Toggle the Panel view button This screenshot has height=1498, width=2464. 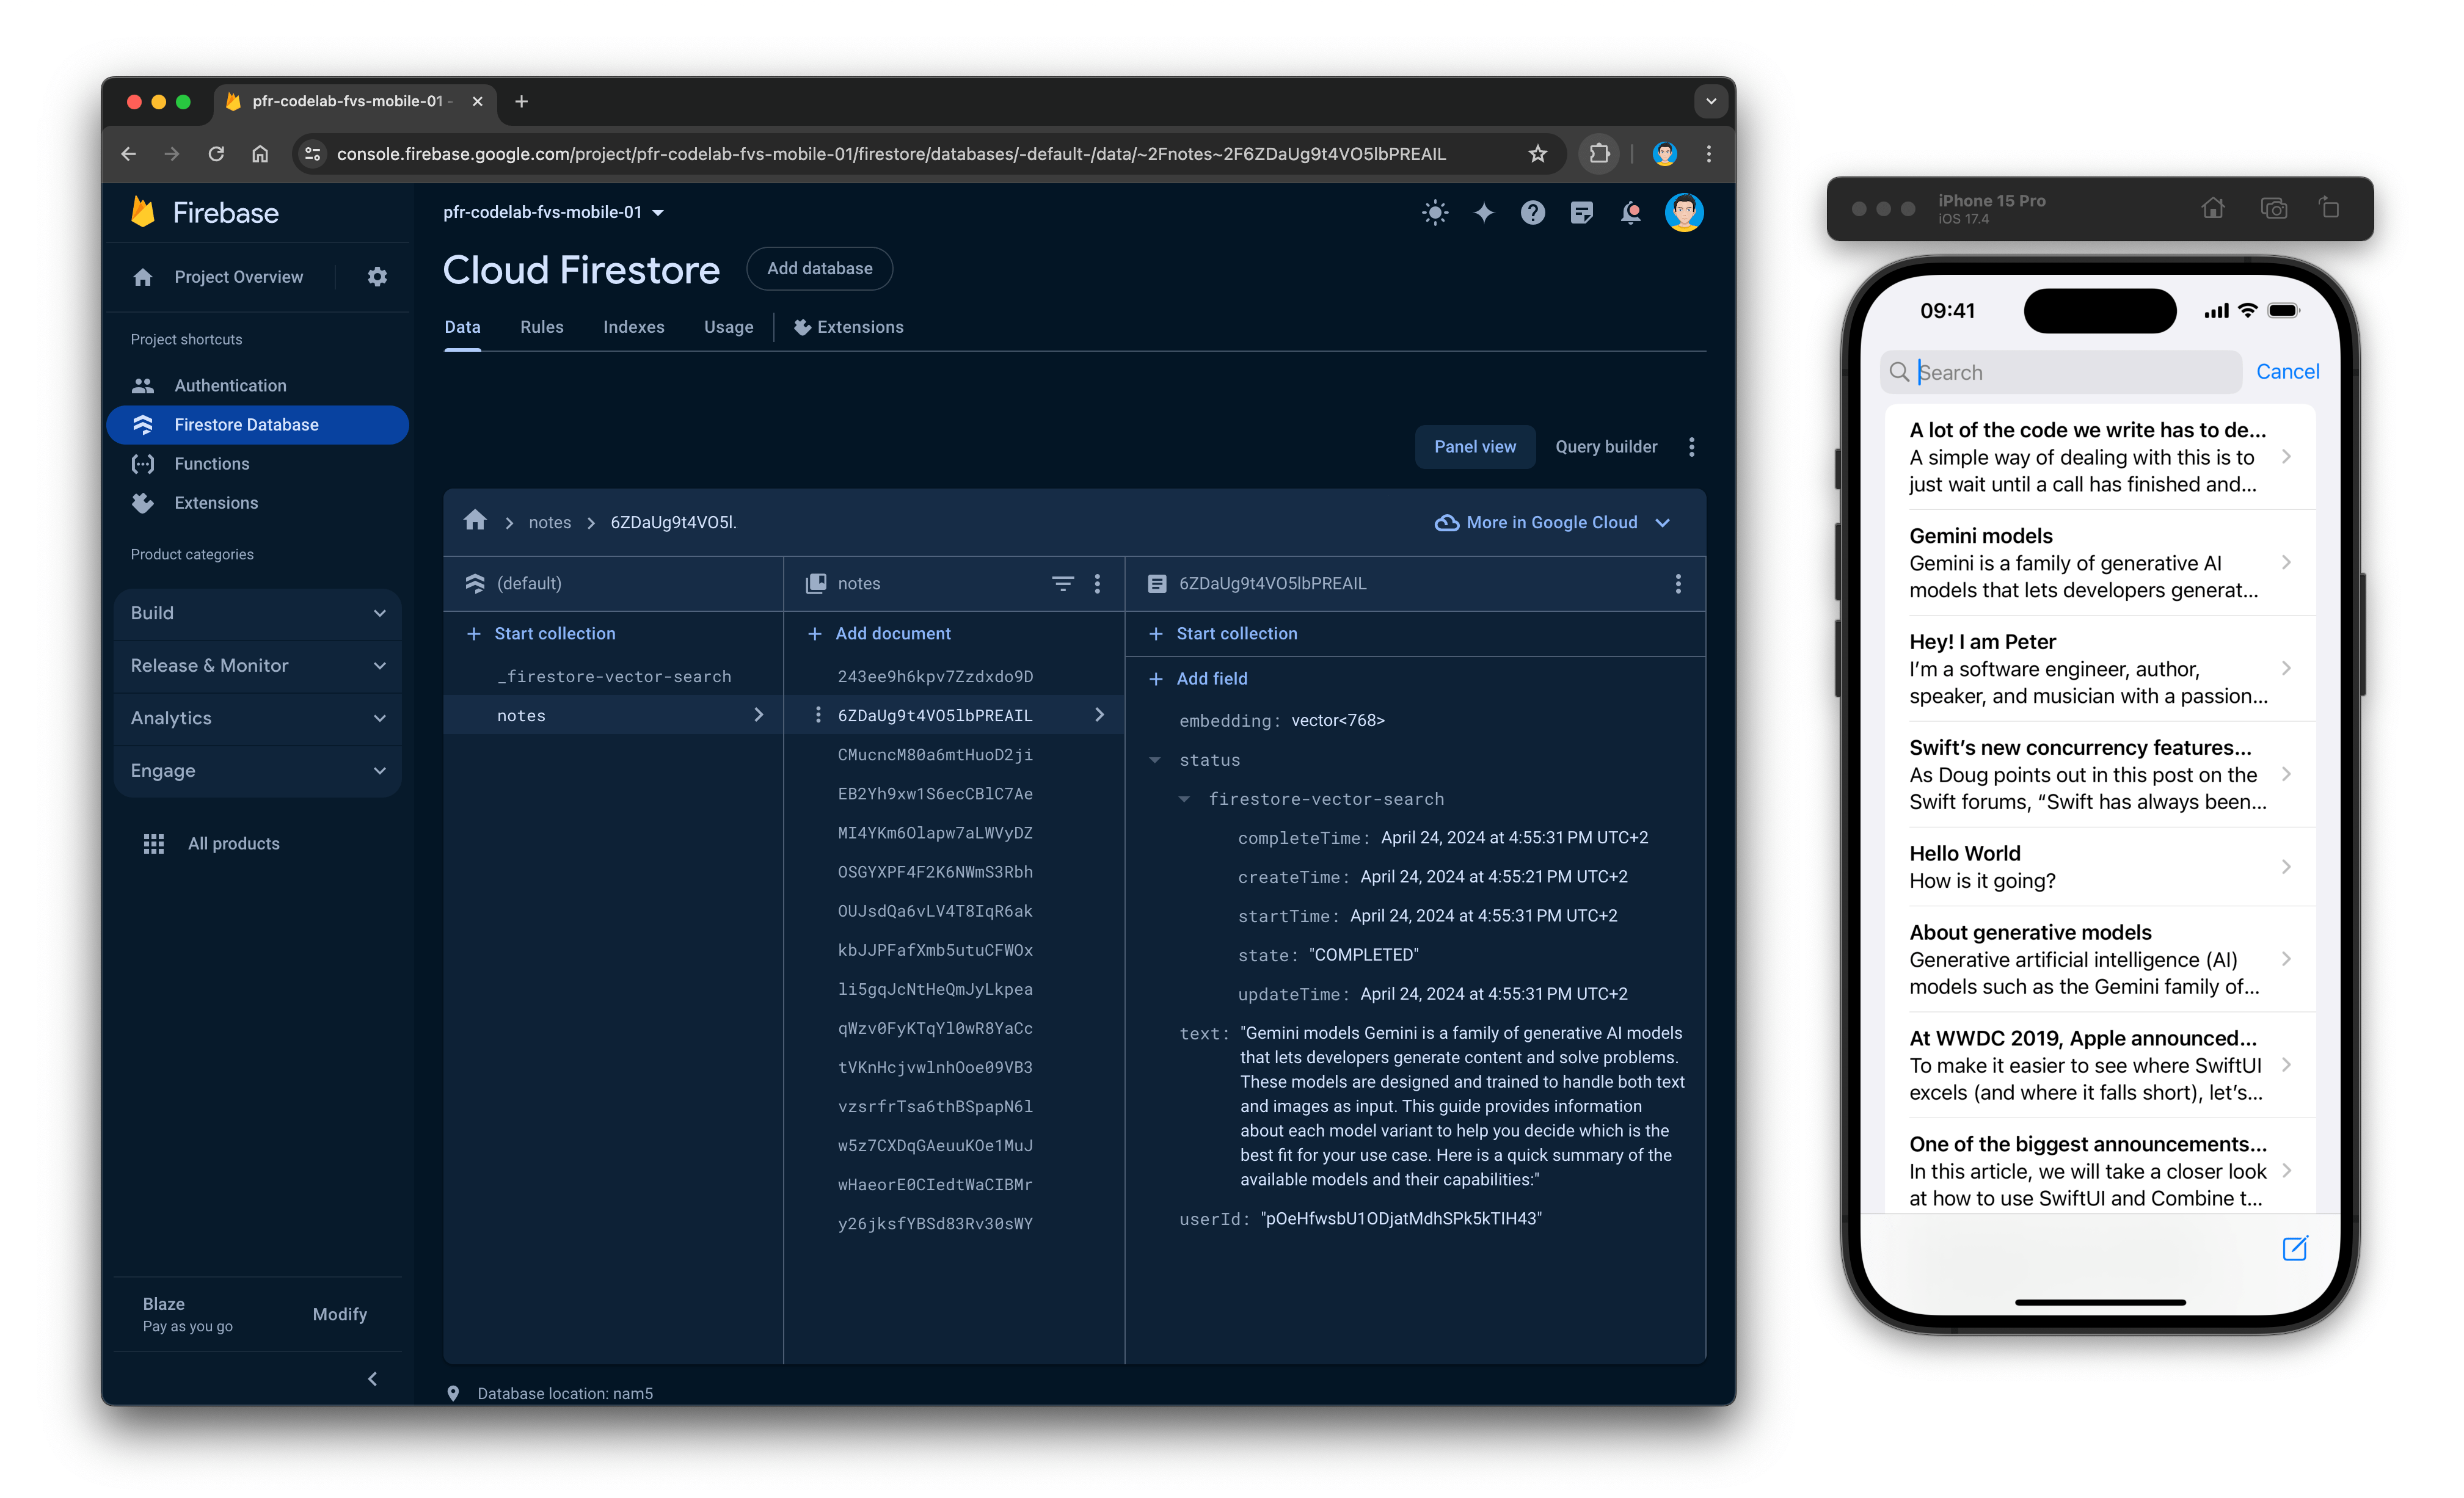point(1475,445)
